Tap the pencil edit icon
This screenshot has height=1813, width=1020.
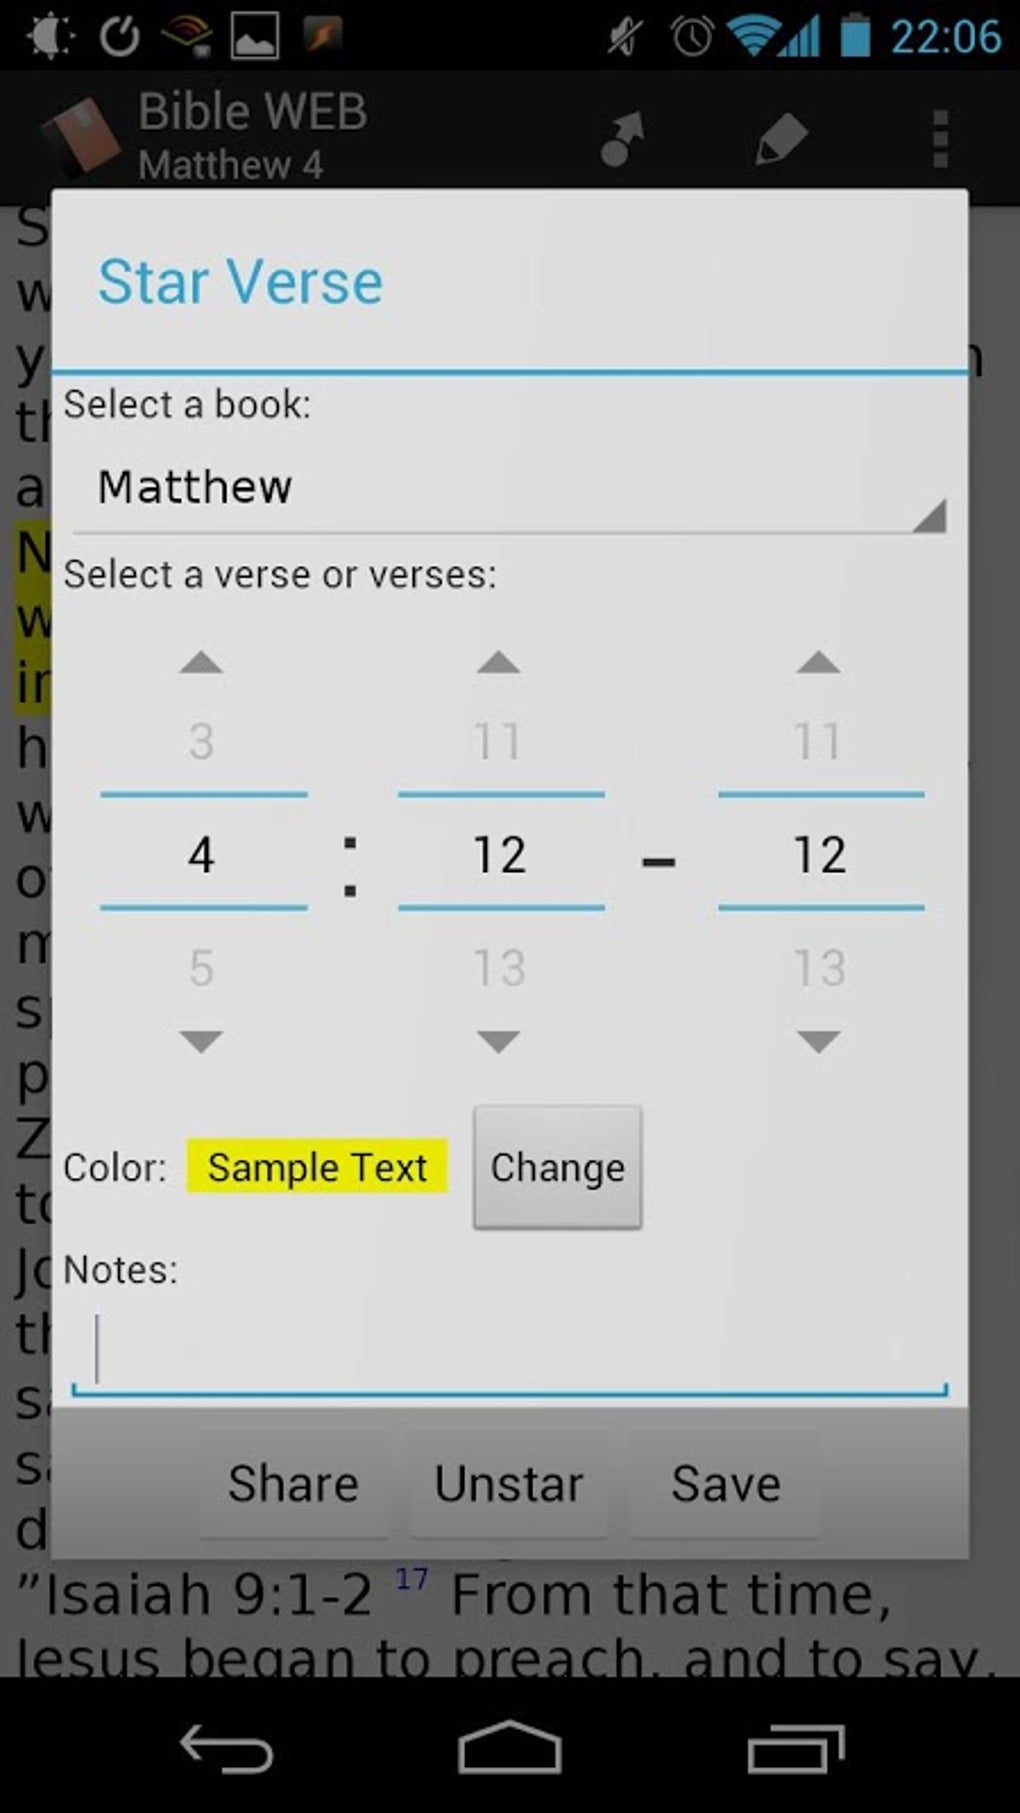point(781,138)
